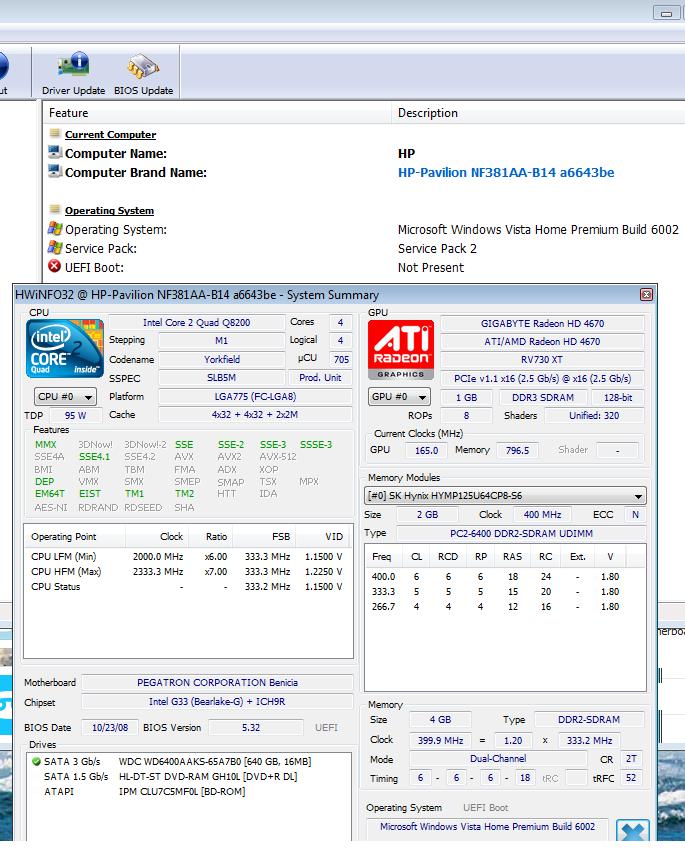Click the PC2-6400 DDR2-SDRAM UDIMM type field

coord(521,534)
